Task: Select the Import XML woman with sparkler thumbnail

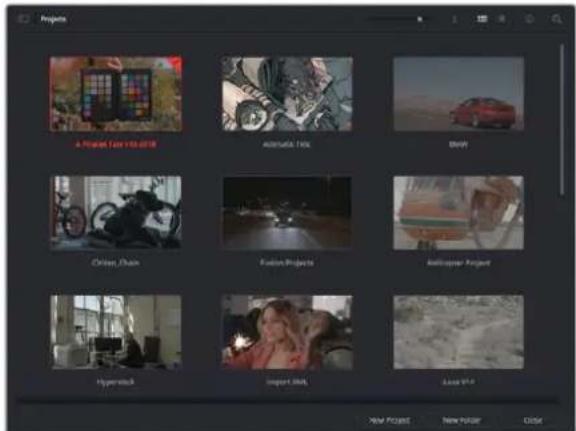Action: click(287, 332)
